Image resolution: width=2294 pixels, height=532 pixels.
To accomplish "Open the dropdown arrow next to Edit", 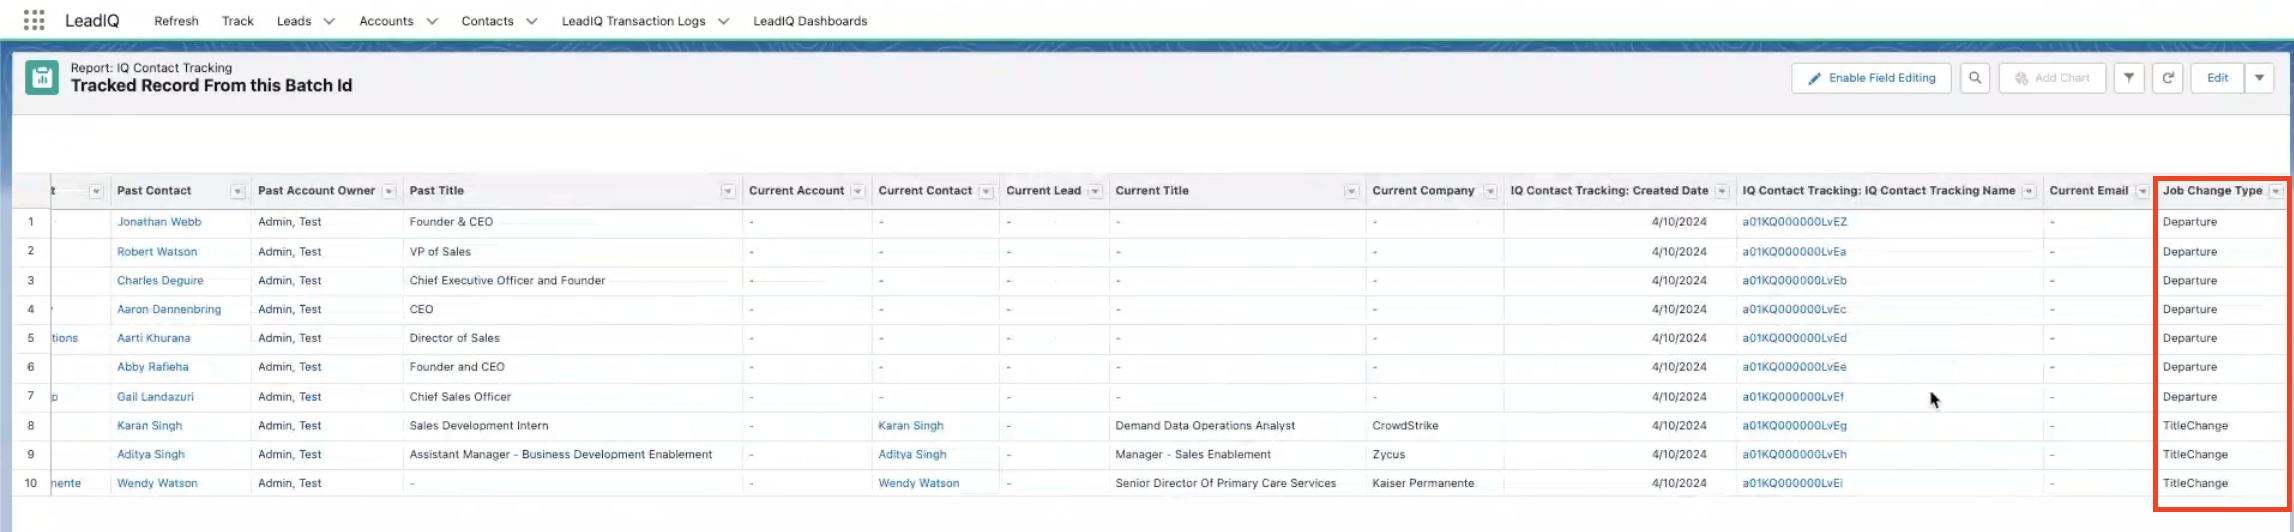I will click(x=2259, y=78).
